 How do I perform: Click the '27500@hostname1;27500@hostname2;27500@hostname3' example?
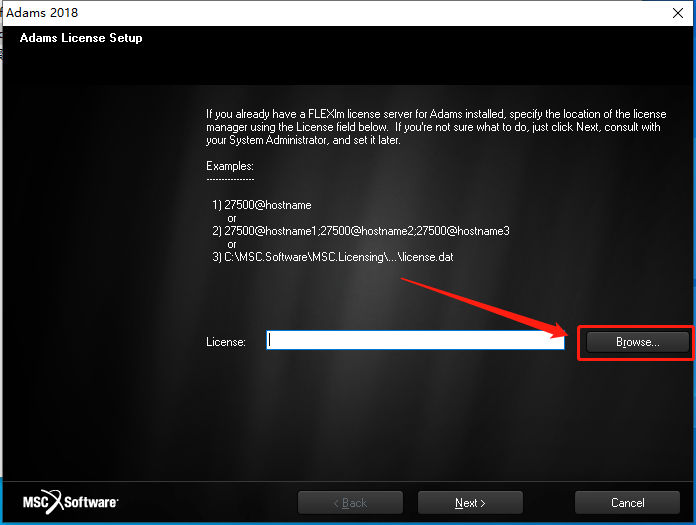click(x=367, y=231)
